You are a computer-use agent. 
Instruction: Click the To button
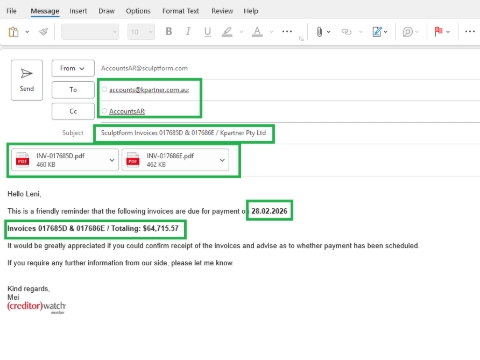pos(73,90)
